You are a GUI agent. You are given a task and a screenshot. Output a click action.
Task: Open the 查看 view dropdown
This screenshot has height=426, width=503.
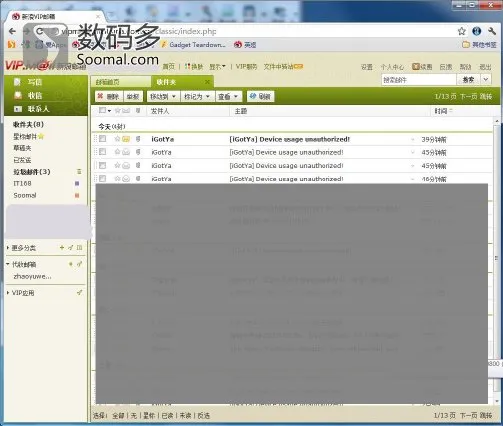pos(228,96)
